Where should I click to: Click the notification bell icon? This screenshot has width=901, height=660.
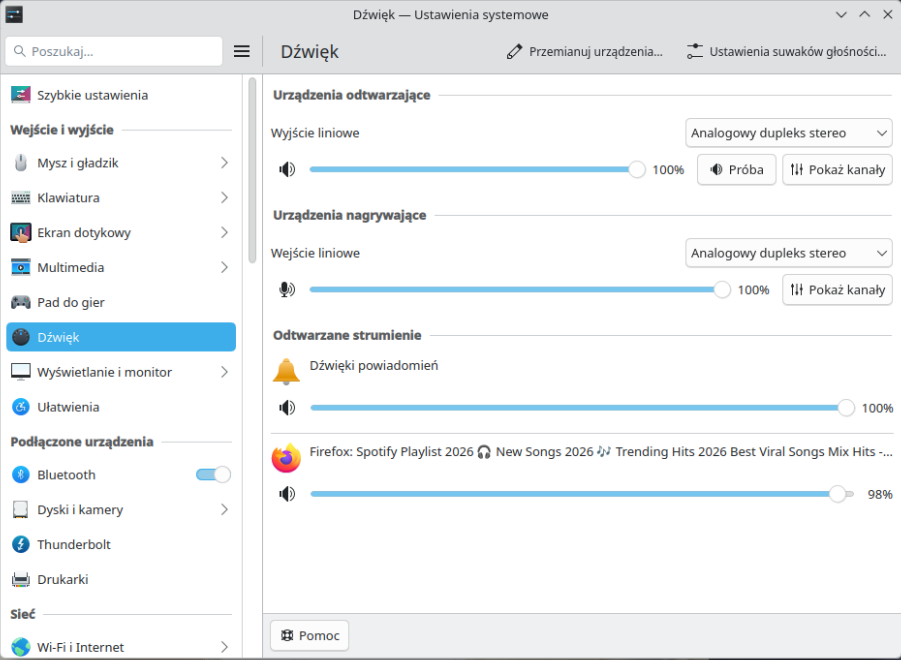(286, 372)
